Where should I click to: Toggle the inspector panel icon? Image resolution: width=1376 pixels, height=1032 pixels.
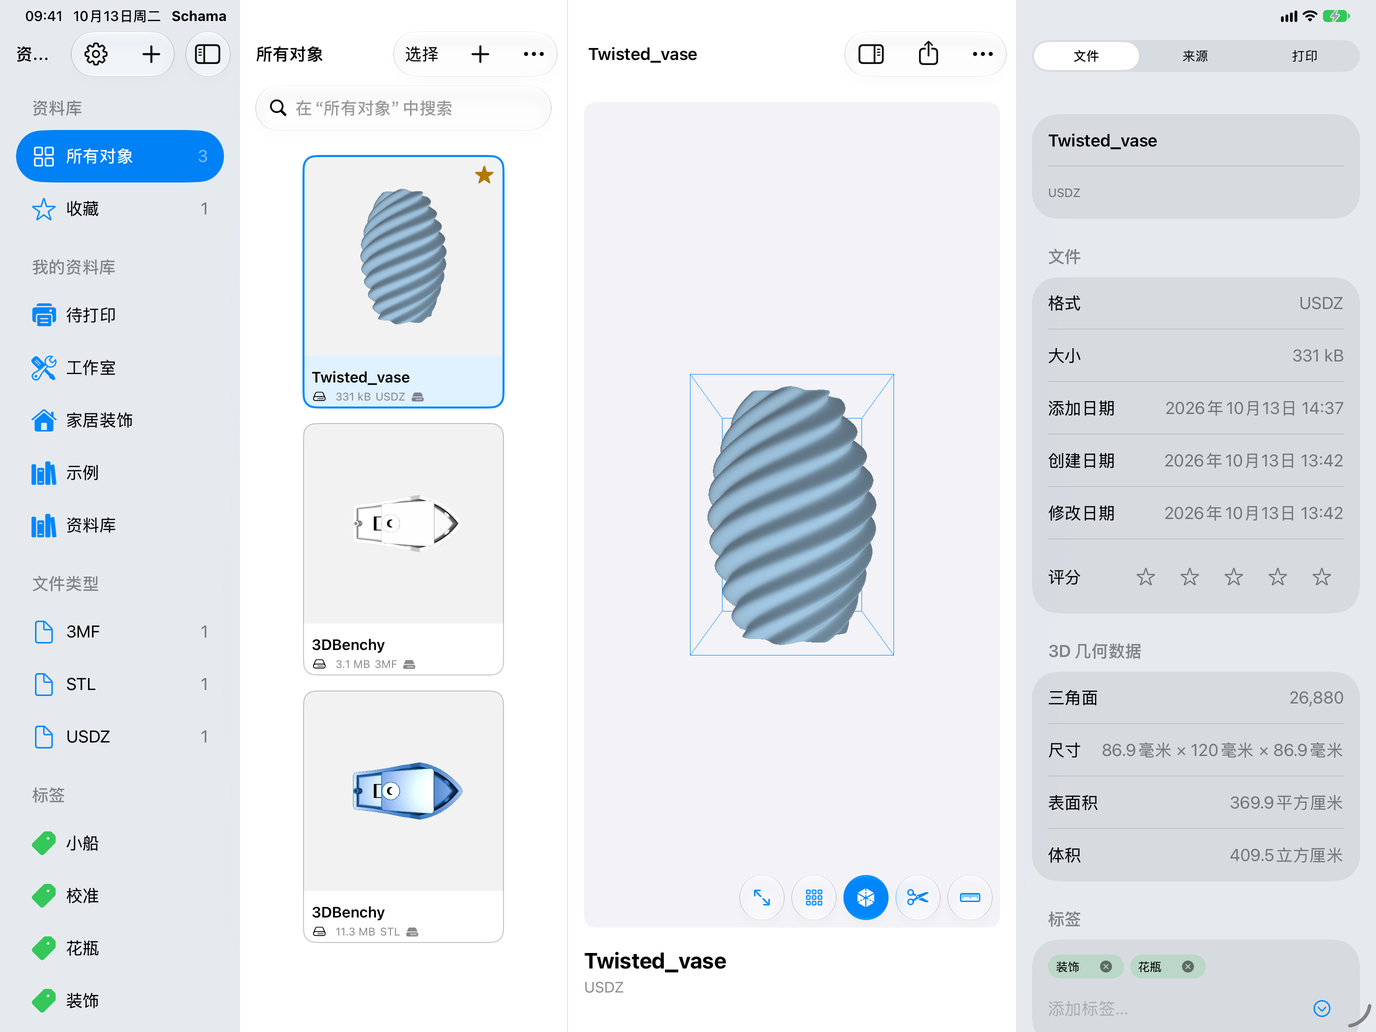(x=871, y=54)
